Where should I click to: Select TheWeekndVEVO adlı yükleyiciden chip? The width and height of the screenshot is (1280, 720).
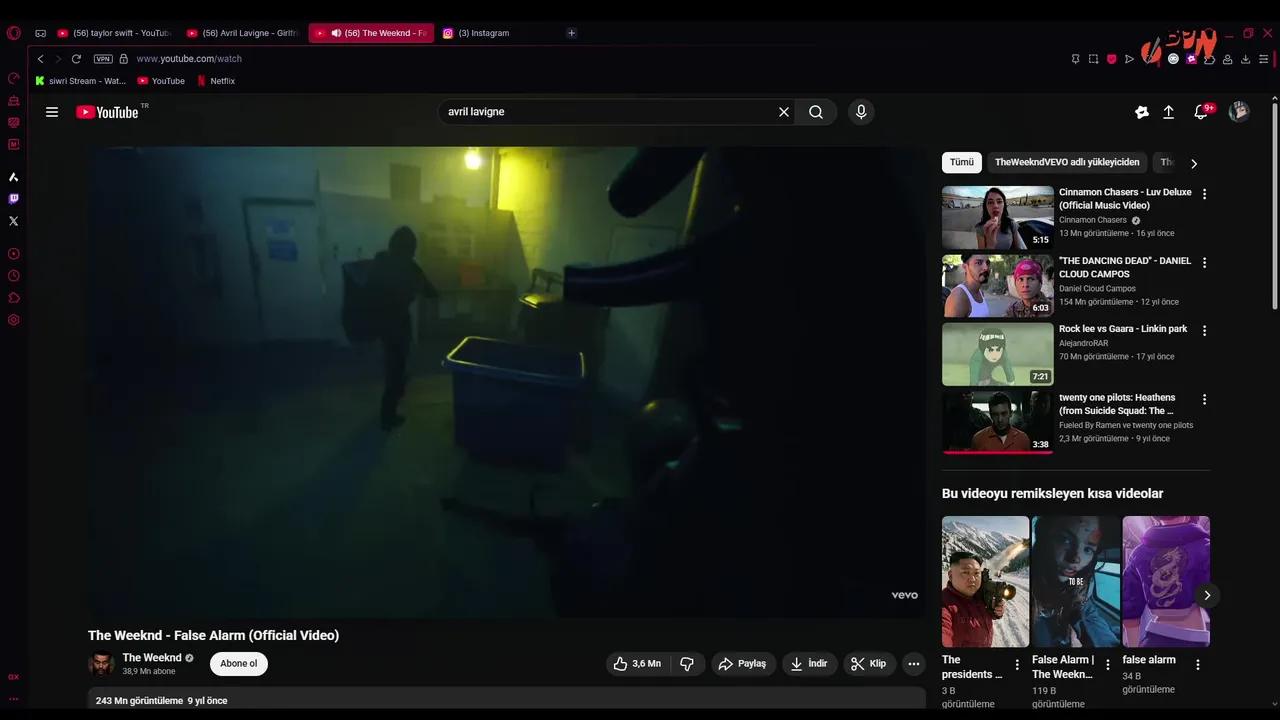[x=1067, y=162]
